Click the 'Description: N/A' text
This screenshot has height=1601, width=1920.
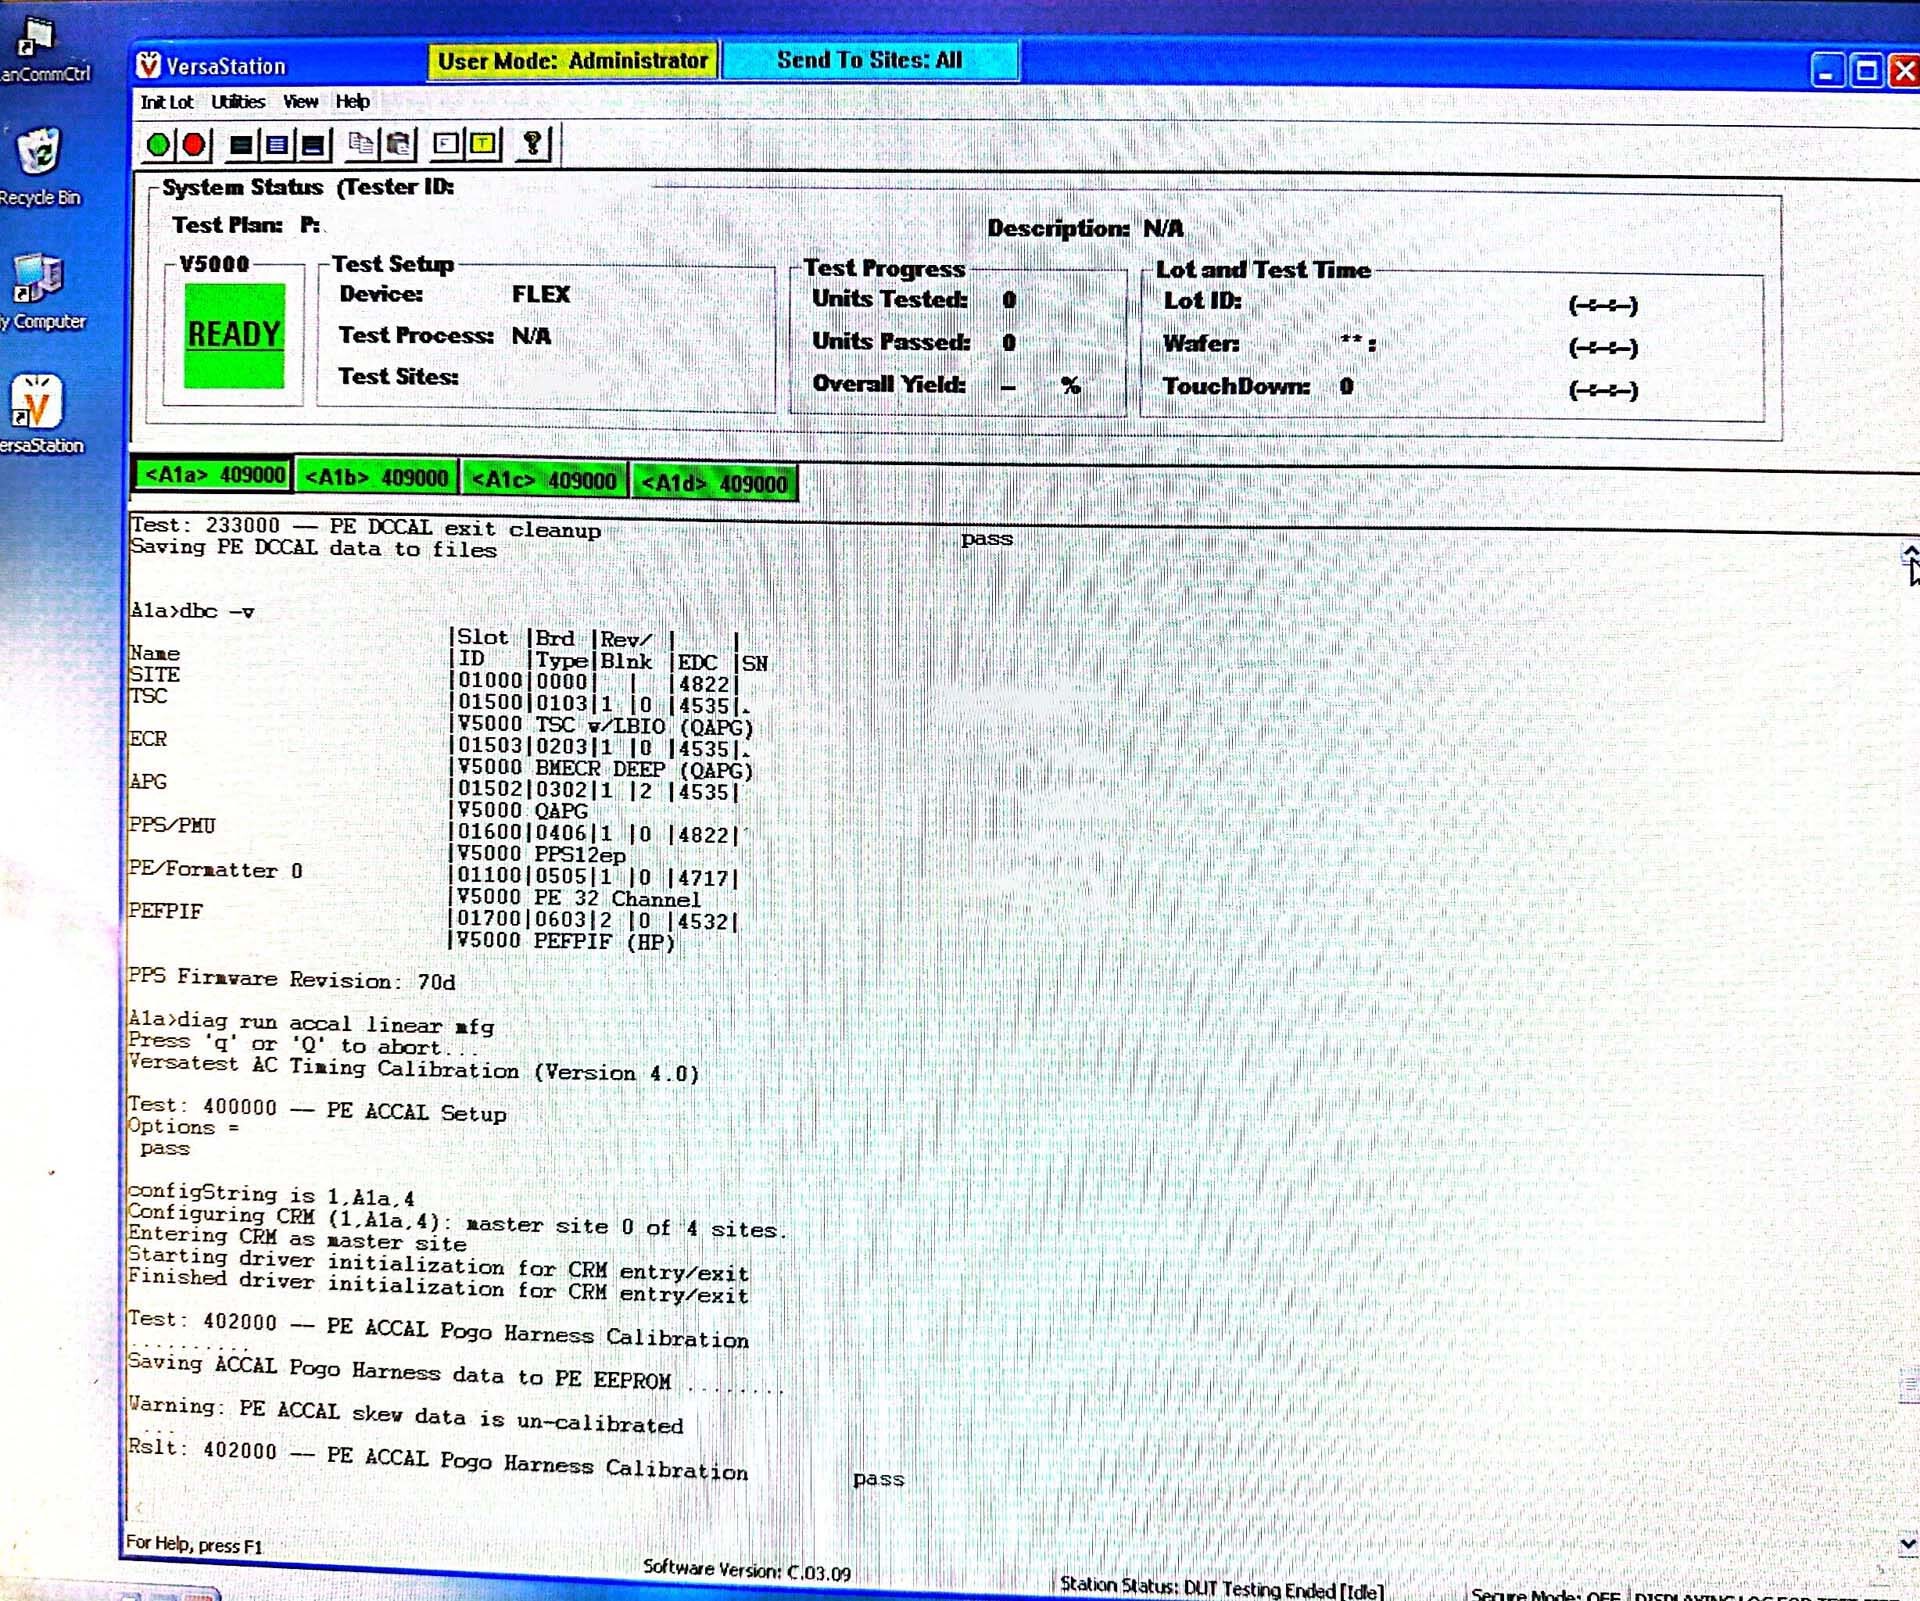(1086, 228)
